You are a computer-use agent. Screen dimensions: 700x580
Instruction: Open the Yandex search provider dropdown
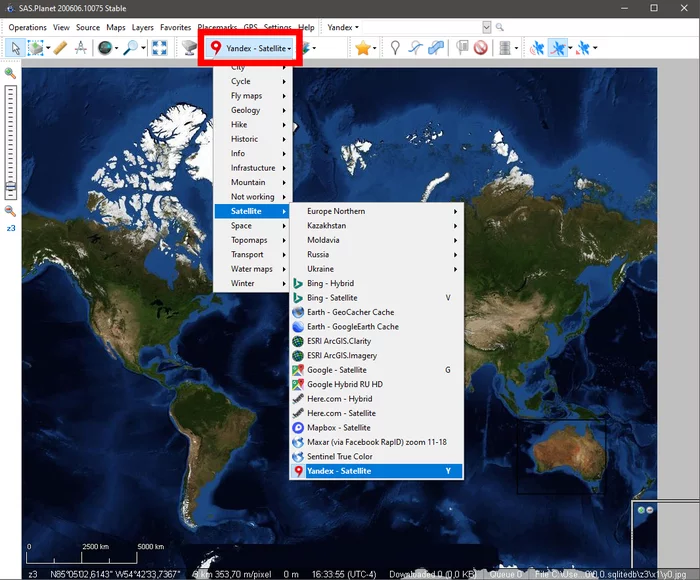point(343,27)
